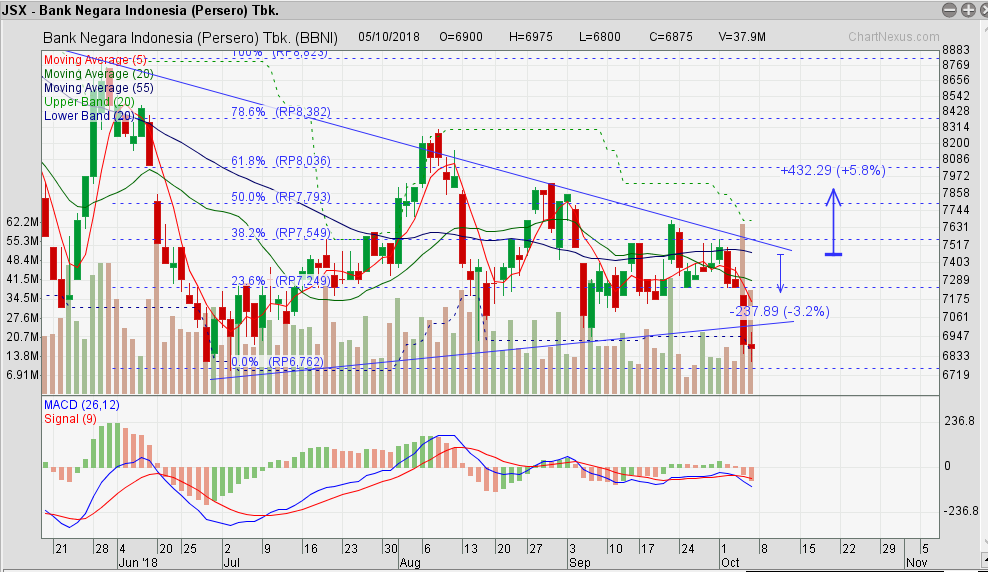The height and width of the screenshot is (572, 988).
Task: Click the plus button in the chart title bar
Action: [968, 10]
